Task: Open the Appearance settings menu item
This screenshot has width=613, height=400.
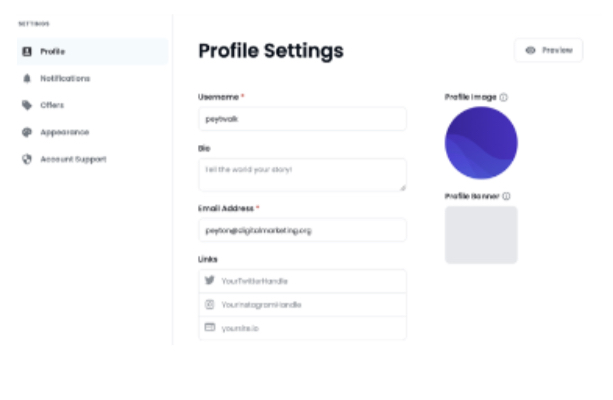Action: pos(93,132)
